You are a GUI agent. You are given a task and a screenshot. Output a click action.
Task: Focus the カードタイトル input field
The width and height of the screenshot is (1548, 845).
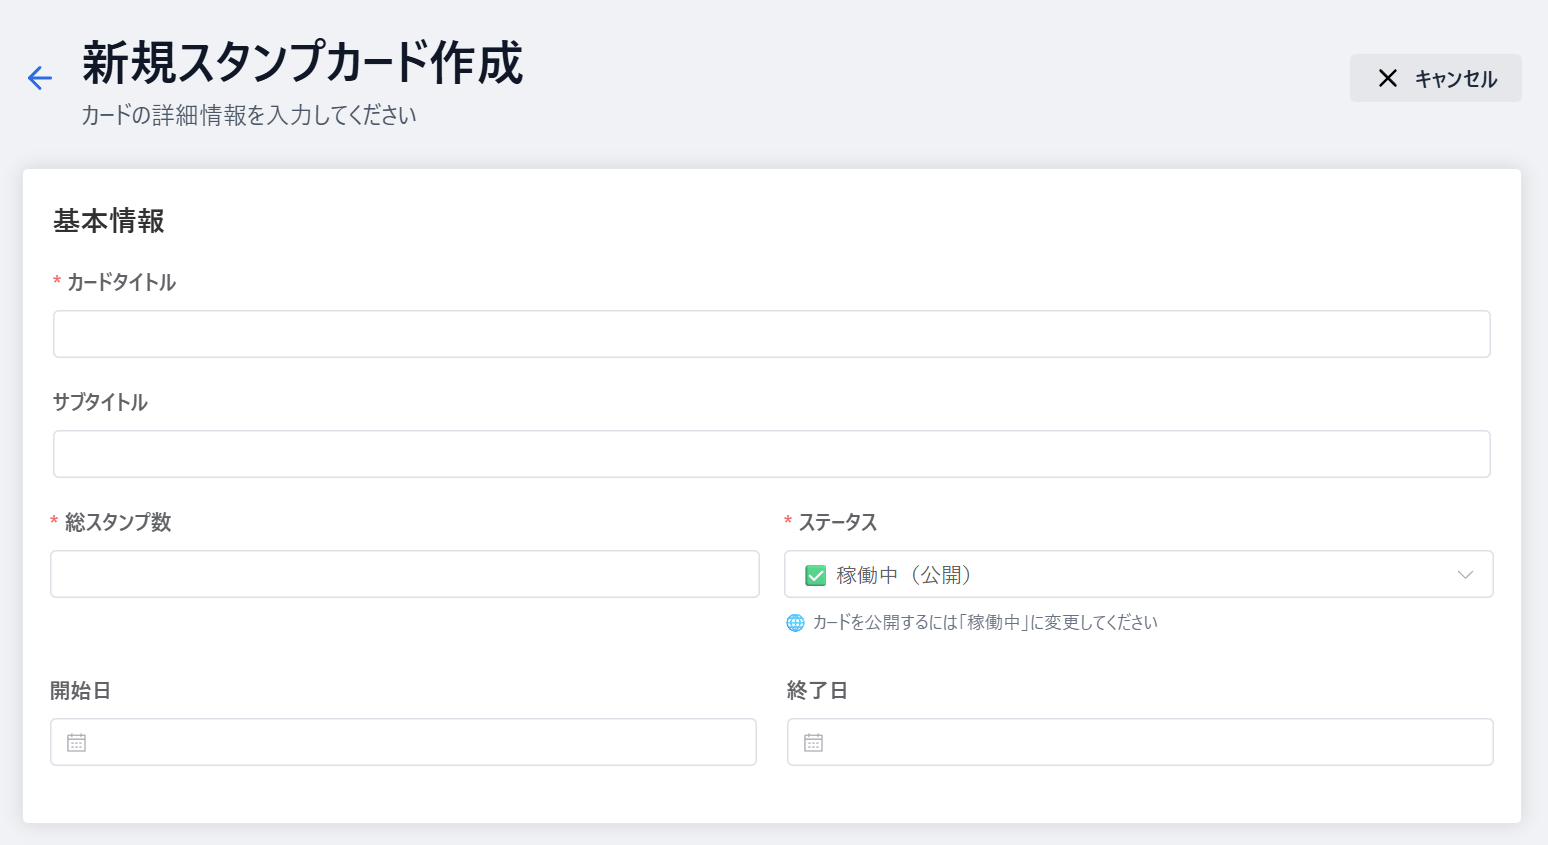[x=771, y=334]
